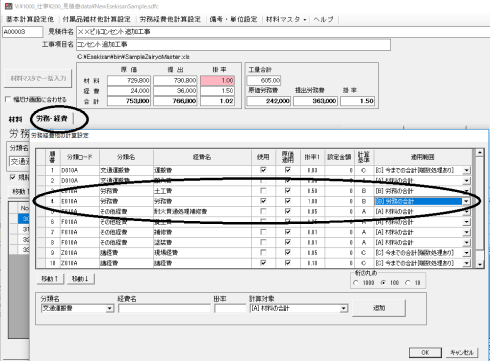Screen dimensions: 490x361
Task: Click the 耐火貫通処理補修費 cell in row 5
Action: pos(202,212)
